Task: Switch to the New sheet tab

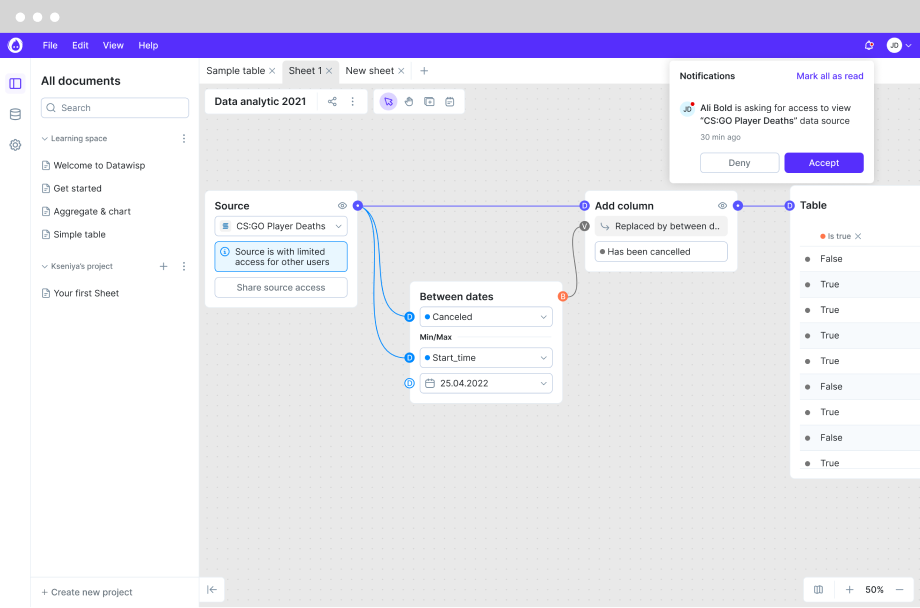Action: point(370,70)
